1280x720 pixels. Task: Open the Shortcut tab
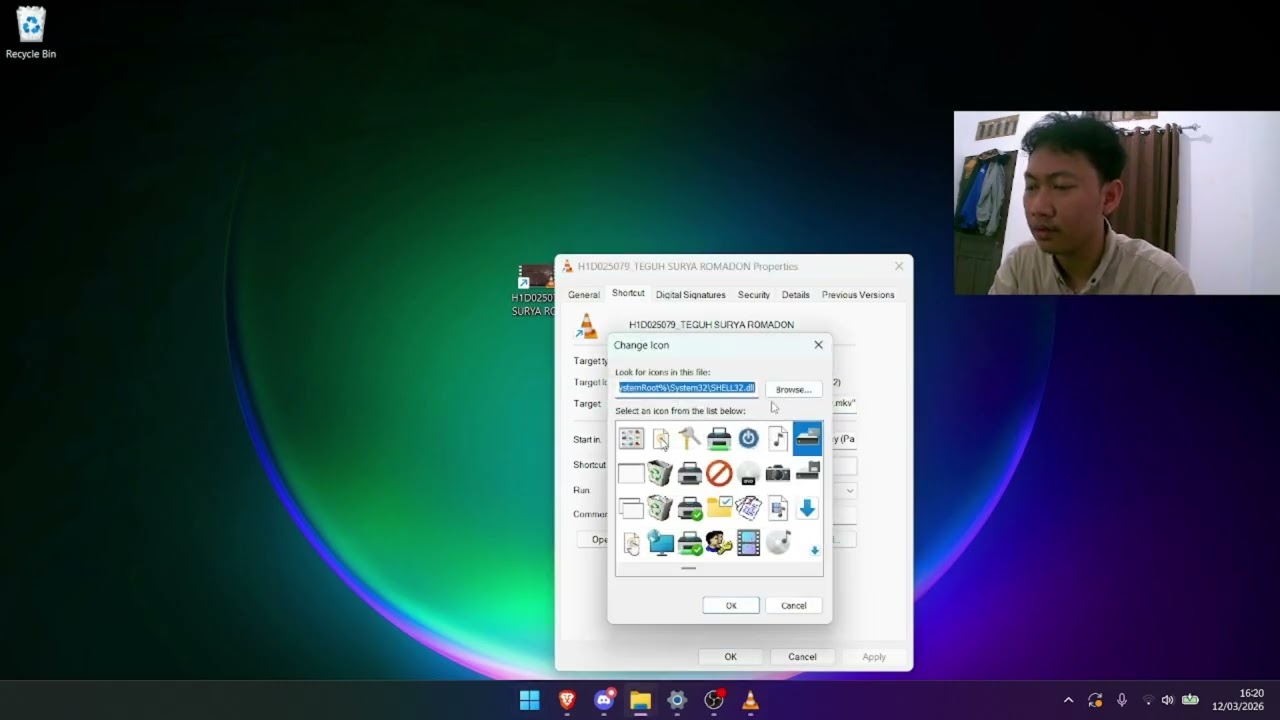pos(628,294)
